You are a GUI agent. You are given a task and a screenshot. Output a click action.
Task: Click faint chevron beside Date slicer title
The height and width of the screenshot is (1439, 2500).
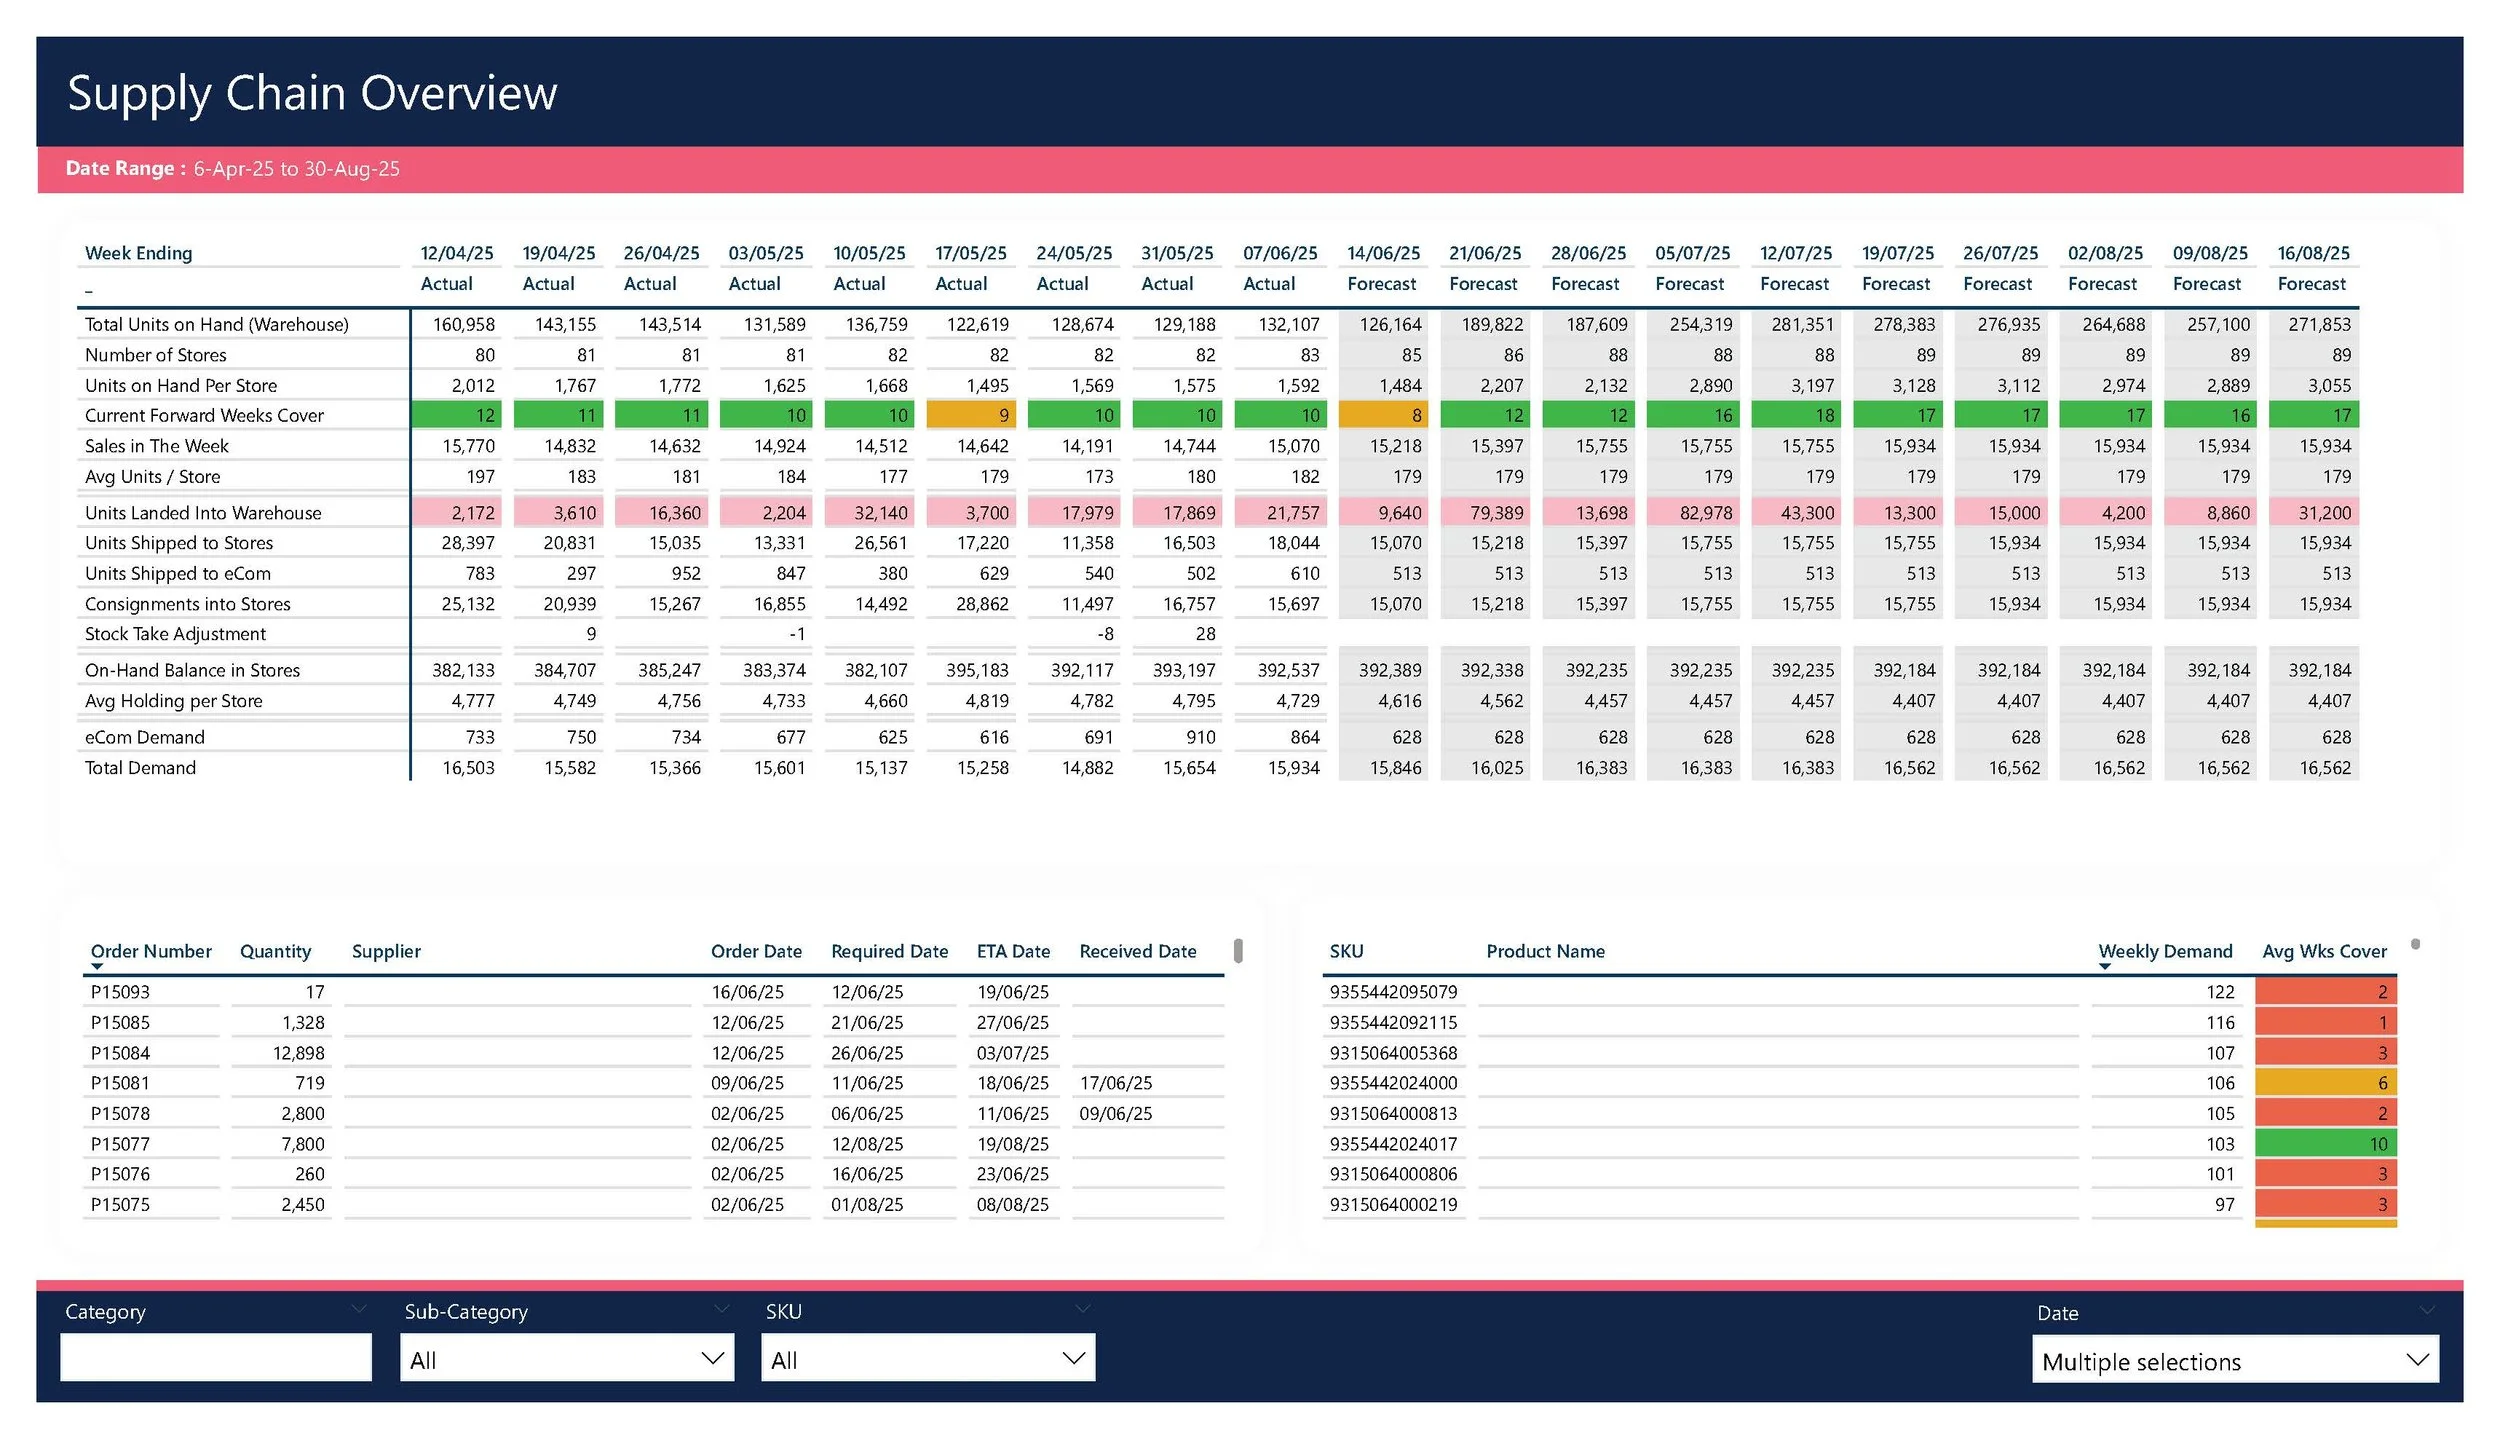(x=2427, y=1310)
